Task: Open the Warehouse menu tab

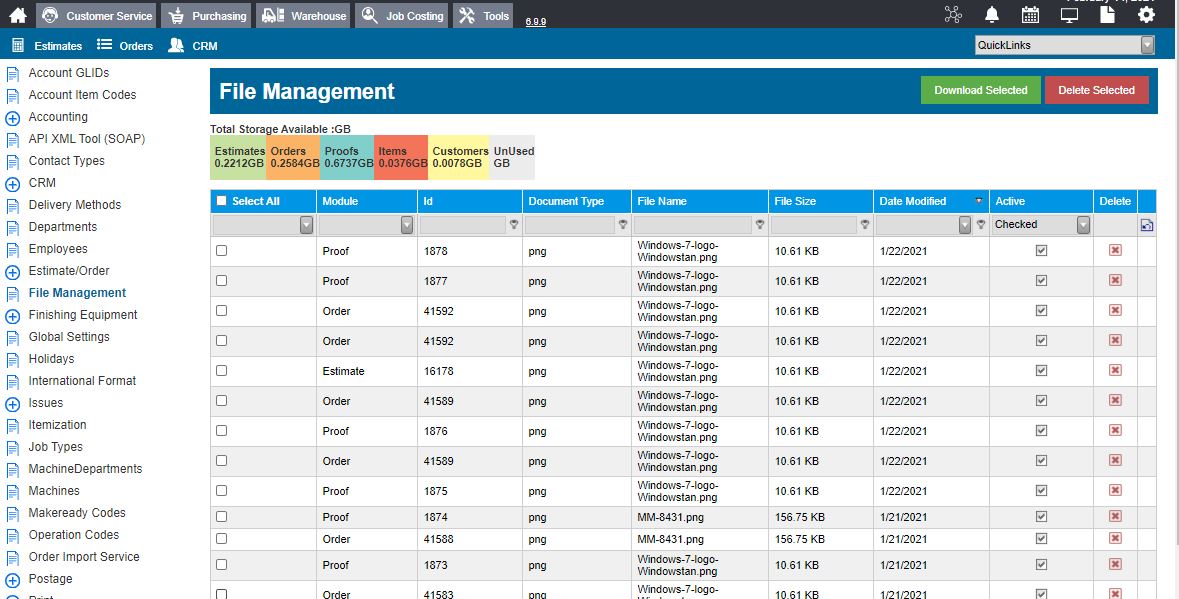Action: (304, 16)
